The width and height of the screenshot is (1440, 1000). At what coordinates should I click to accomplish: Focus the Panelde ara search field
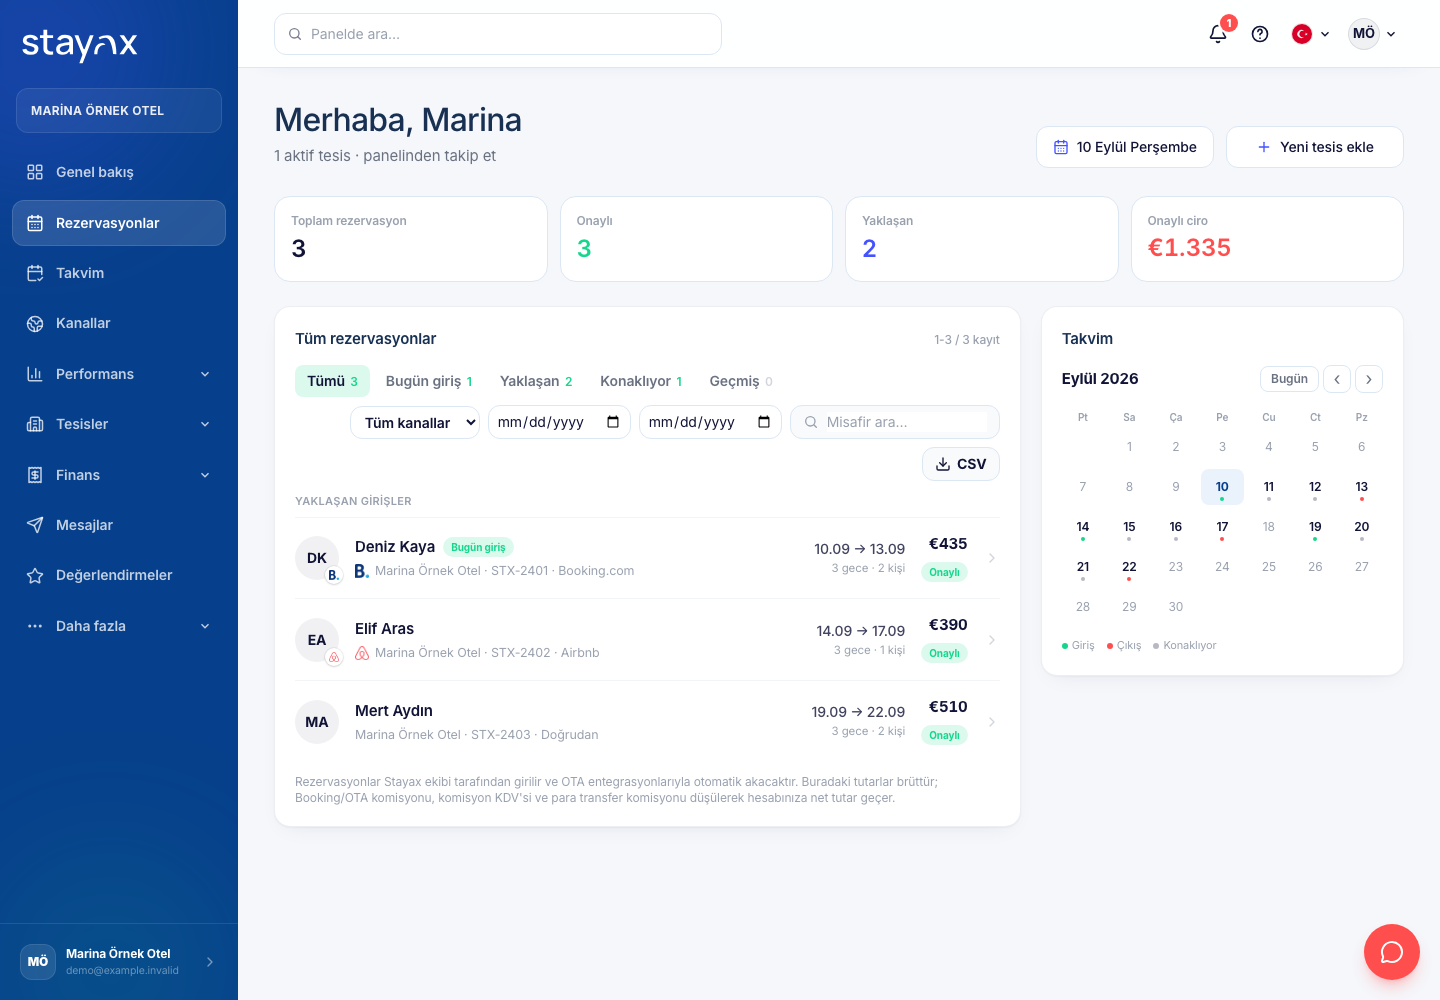[x=498, y=34]
